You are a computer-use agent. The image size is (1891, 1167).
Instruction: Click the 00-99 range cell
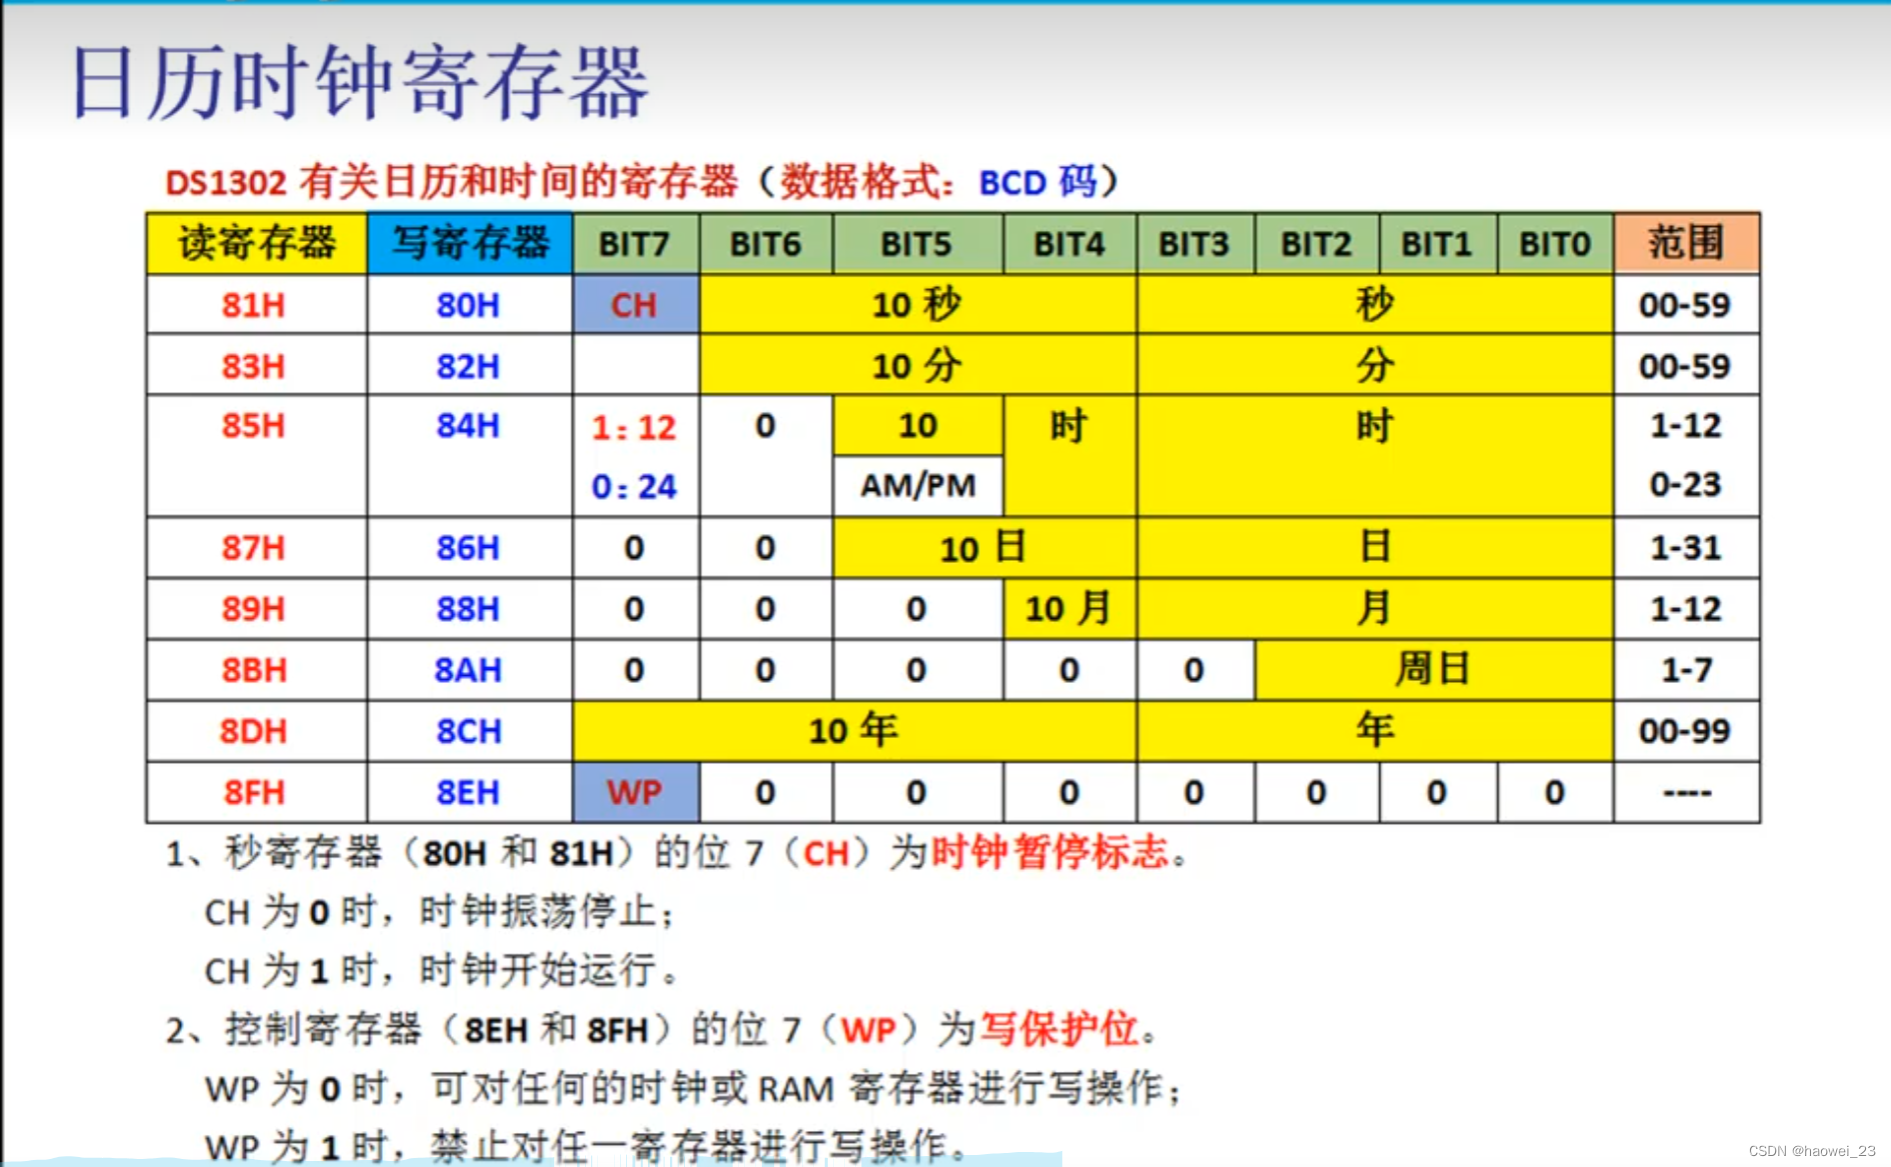1686,731
